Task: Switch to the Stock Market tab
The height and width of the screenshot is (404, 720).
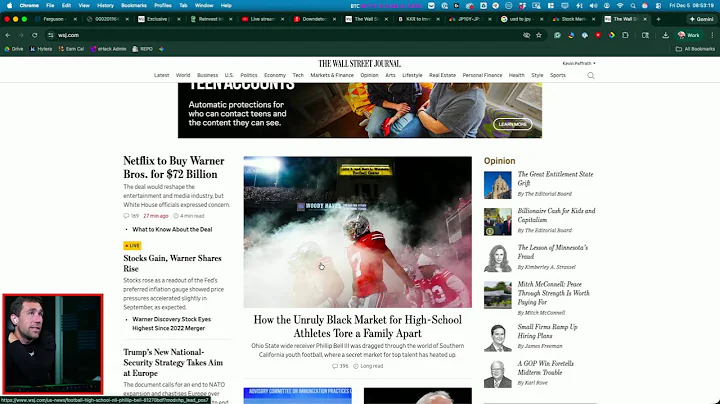Action: [x=571, y=19]
